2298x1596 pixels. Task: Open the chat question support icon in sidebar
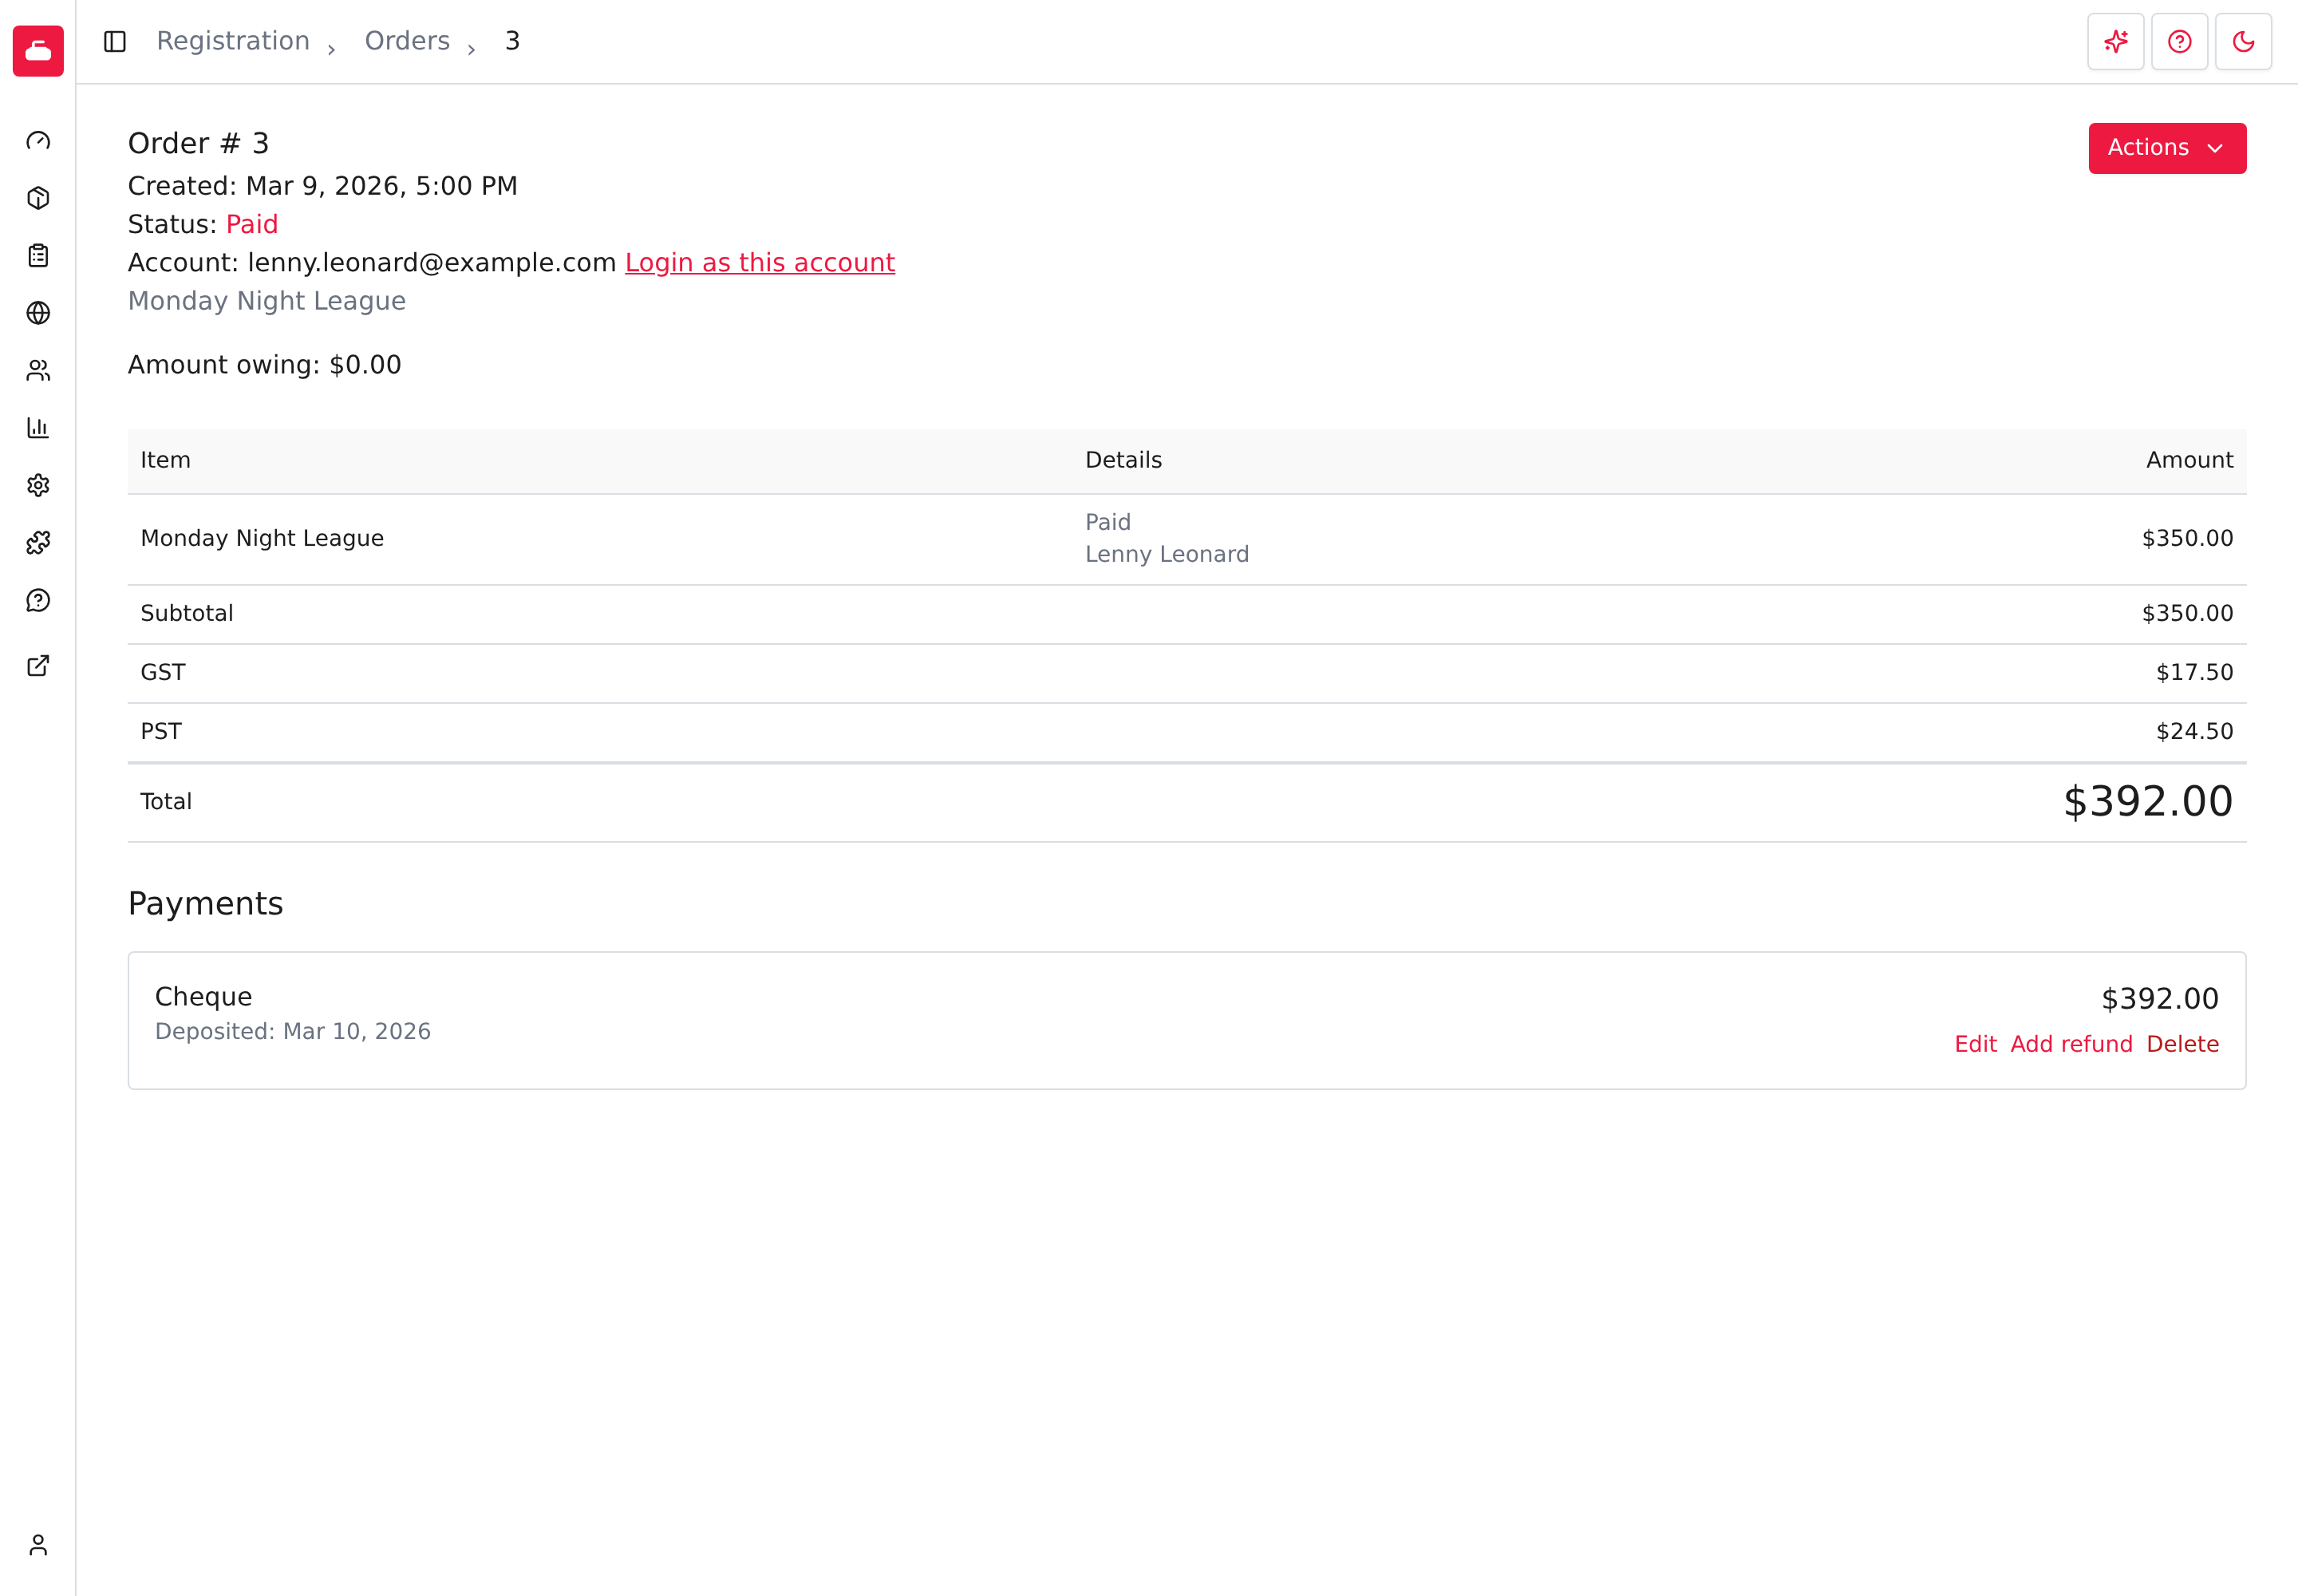click(38, 601)
